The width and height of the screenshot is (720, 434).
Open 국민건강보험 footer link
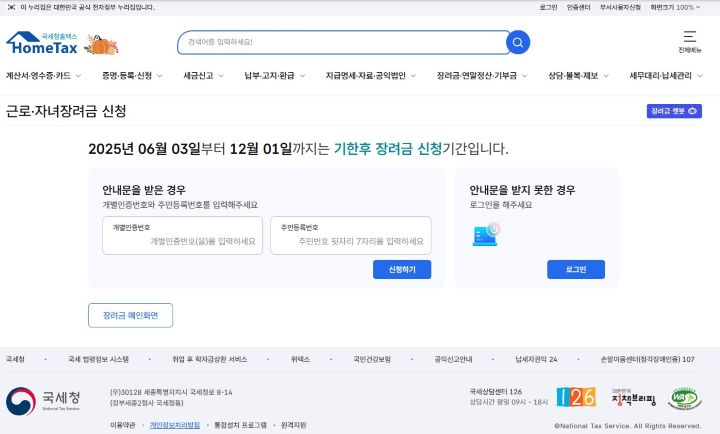372,359
